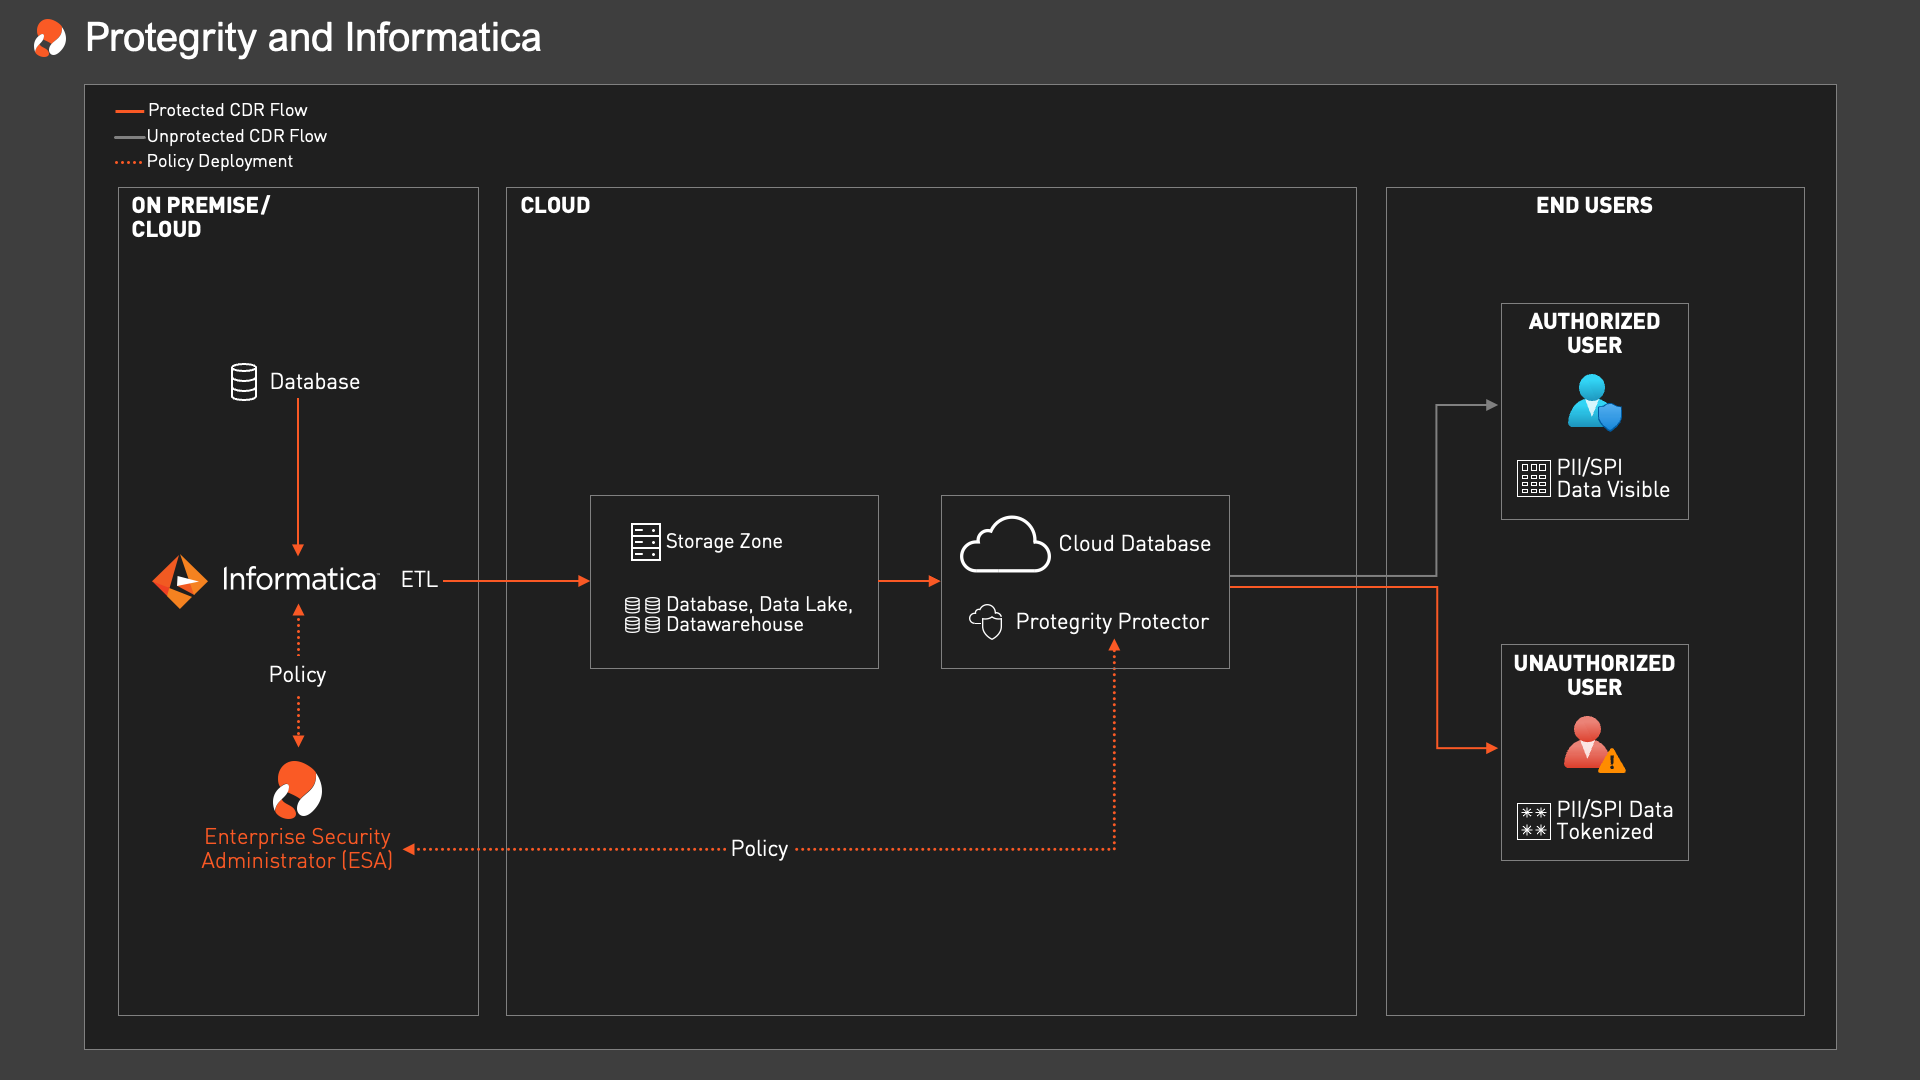Click the unauthorized user warning avatar icon
1920x1080 pixels.
pyautogui.click(x=1594, y=745)
